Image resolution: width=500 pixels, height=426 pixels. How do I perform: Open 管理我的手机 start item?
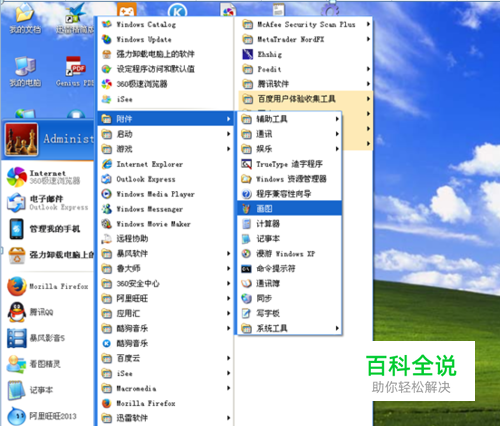click(x=49, y=229)
